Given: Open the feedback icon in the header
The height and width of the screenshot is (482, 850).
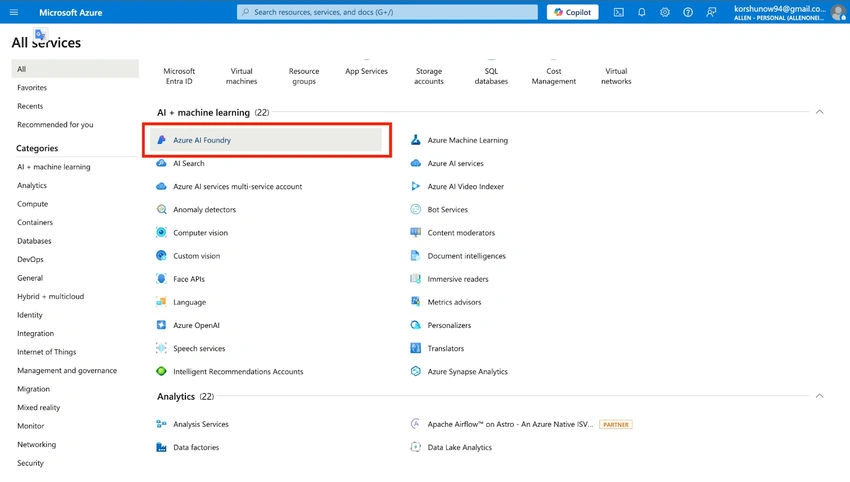Looking at the screenshot, I should [x=711, y=12].
